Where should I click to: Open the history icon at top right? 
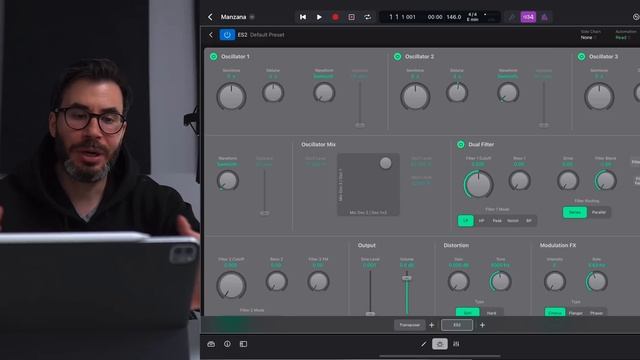point(636,17)
